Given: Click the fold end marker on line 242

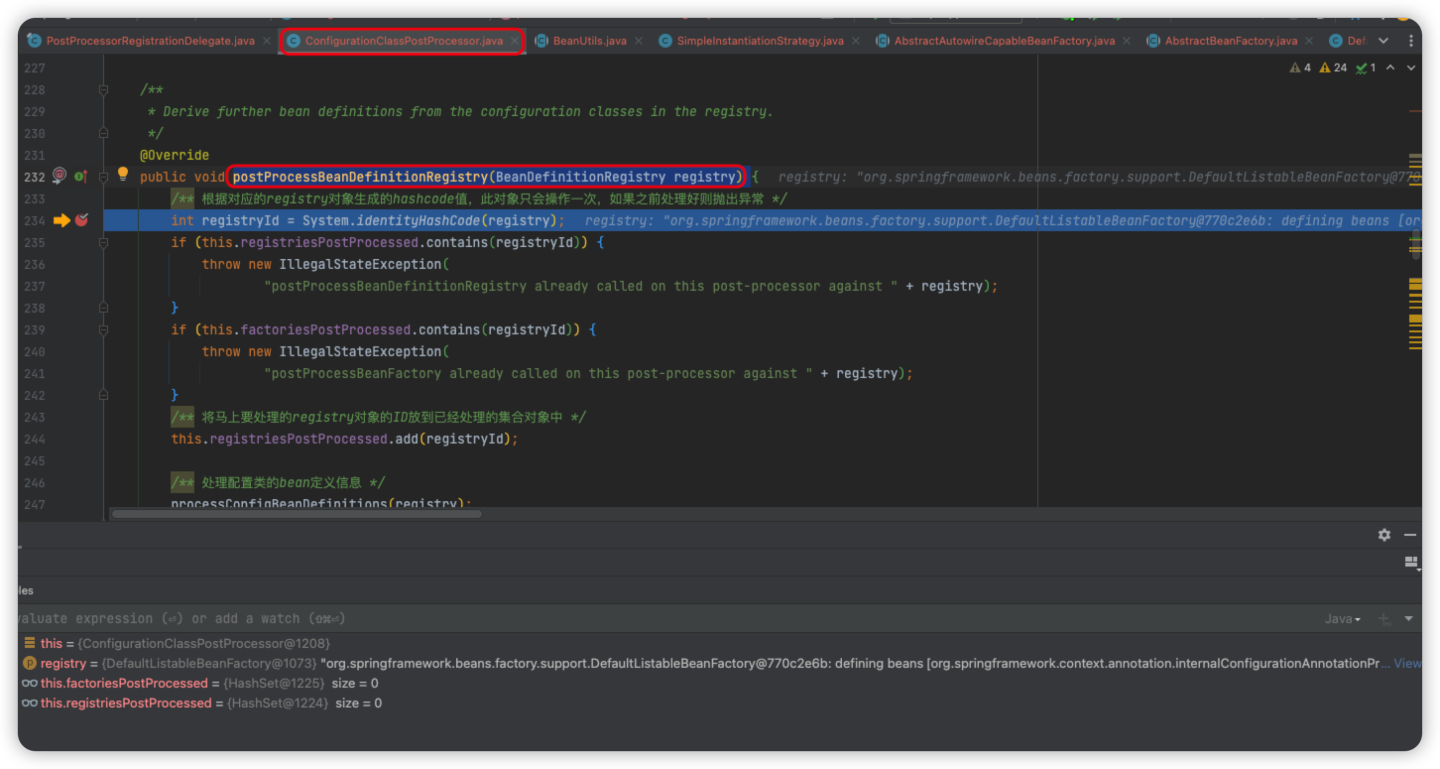Looking at the screenshot, I should [x=103, y=395].
